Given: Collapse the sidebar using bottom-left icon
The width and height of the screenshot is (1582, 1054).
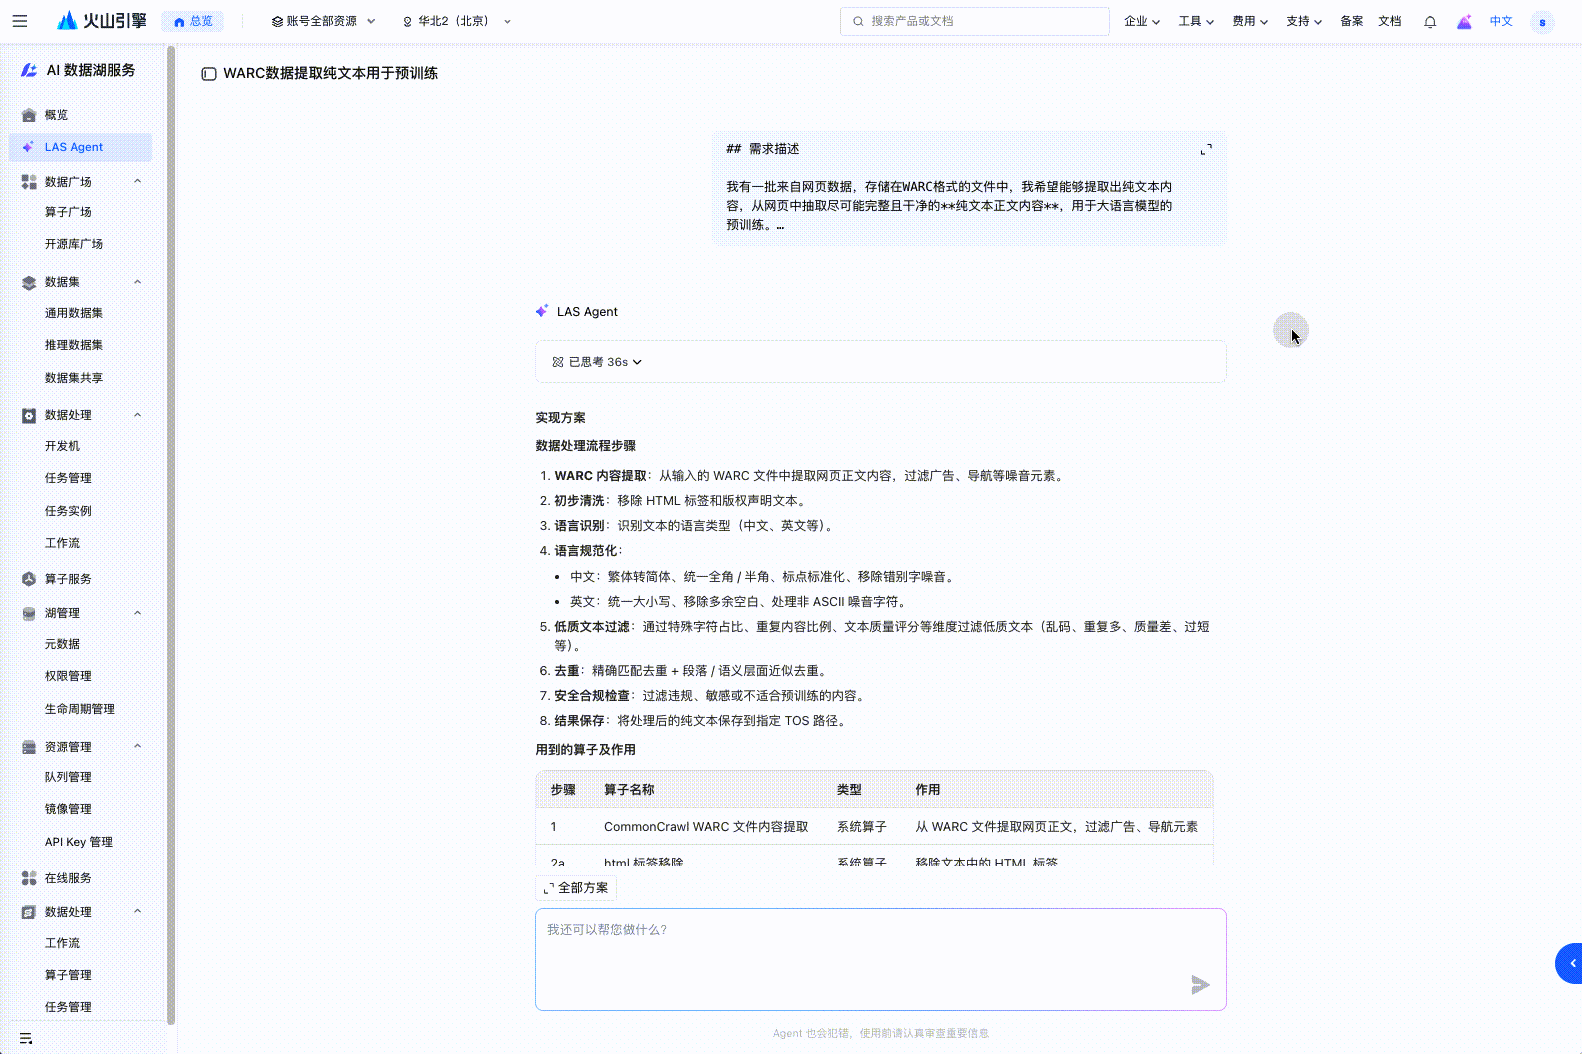Looking at the screenshot, I should coord(26,1038).
